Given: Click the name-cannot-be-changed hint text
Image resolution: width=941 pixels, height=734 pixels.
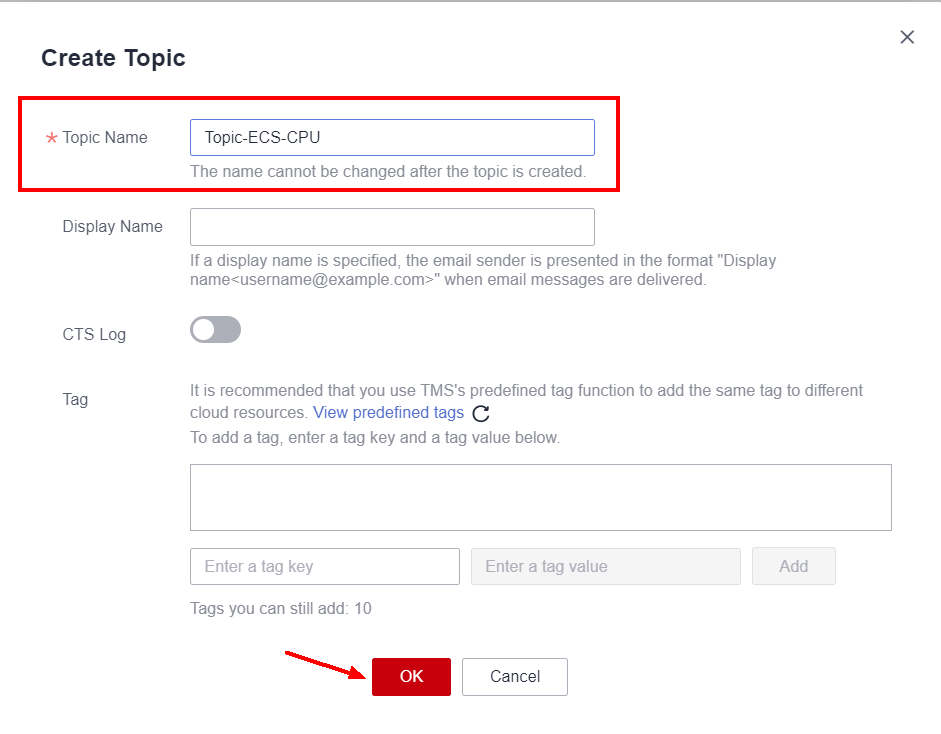Looking at the screenshot, I should click(387, 171).
